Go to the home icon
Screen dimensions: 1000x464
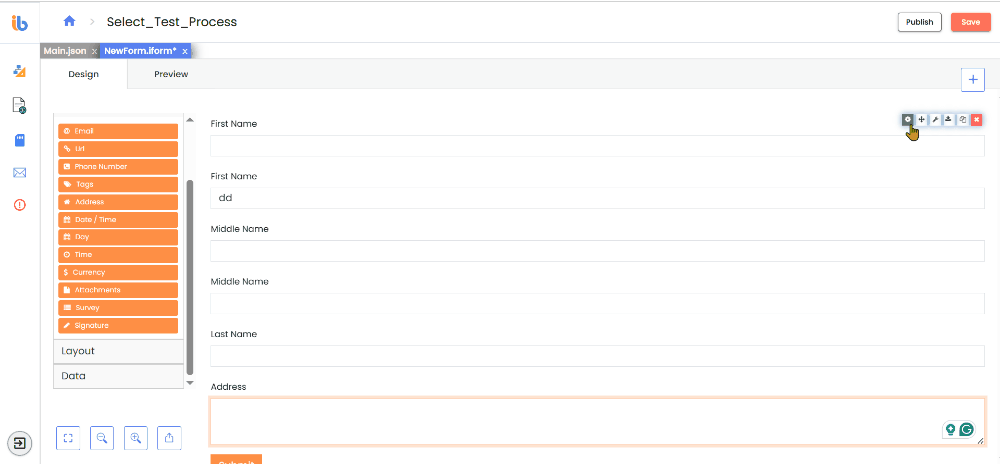click(x=70, y=21)
